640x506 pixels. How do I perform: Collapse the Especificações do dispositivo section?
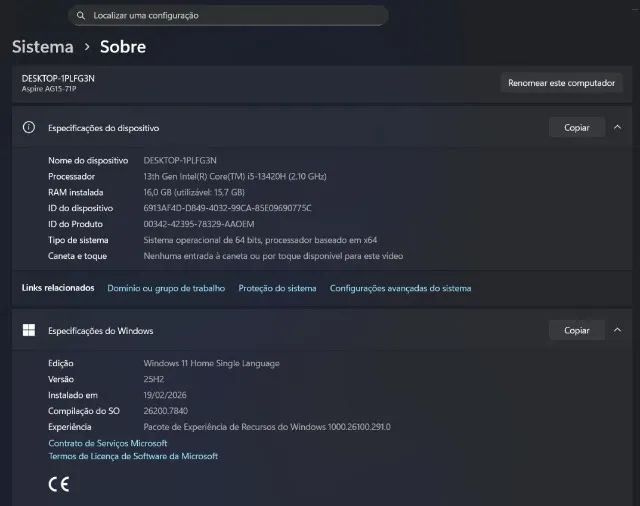click(617, 128)
